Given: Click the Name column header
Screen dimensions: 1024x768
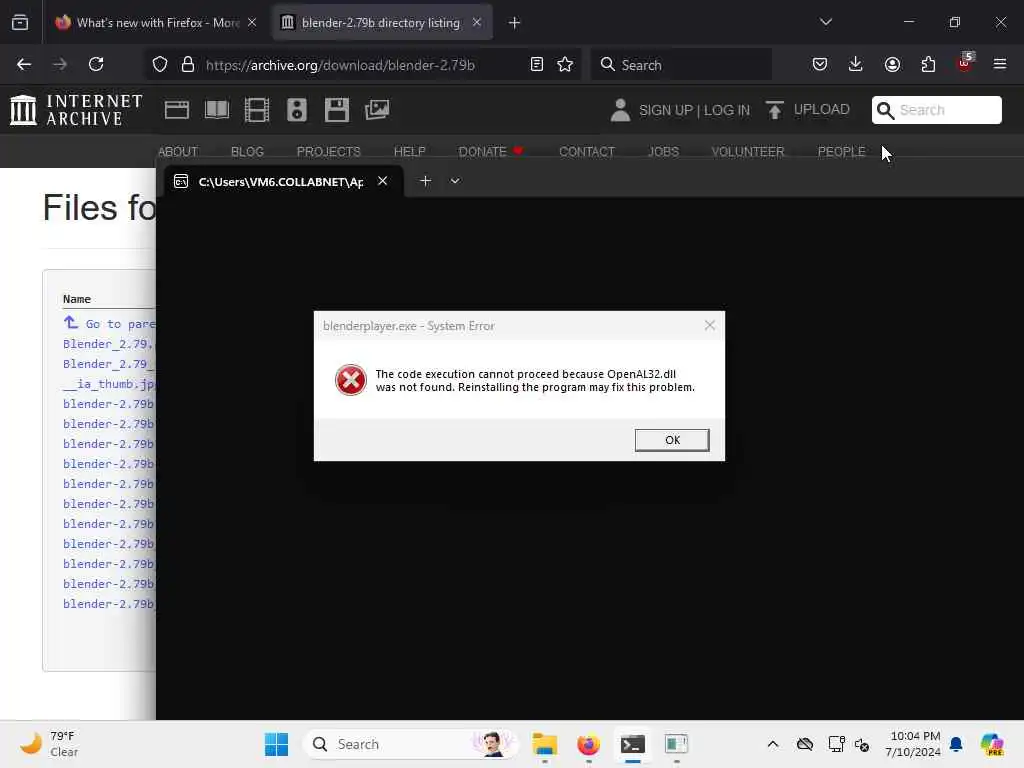Looking at the screenshot, I should pyautogui.click(x=76, y=299).
